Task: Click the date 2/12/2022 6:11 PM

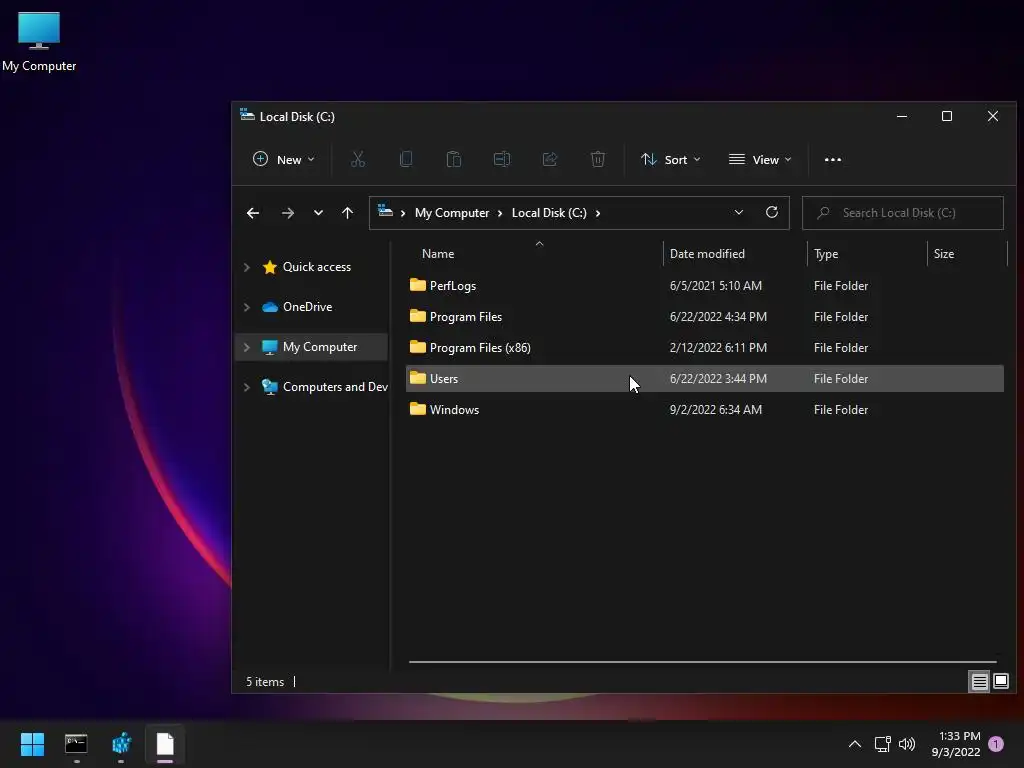Action: click(718, 347)
